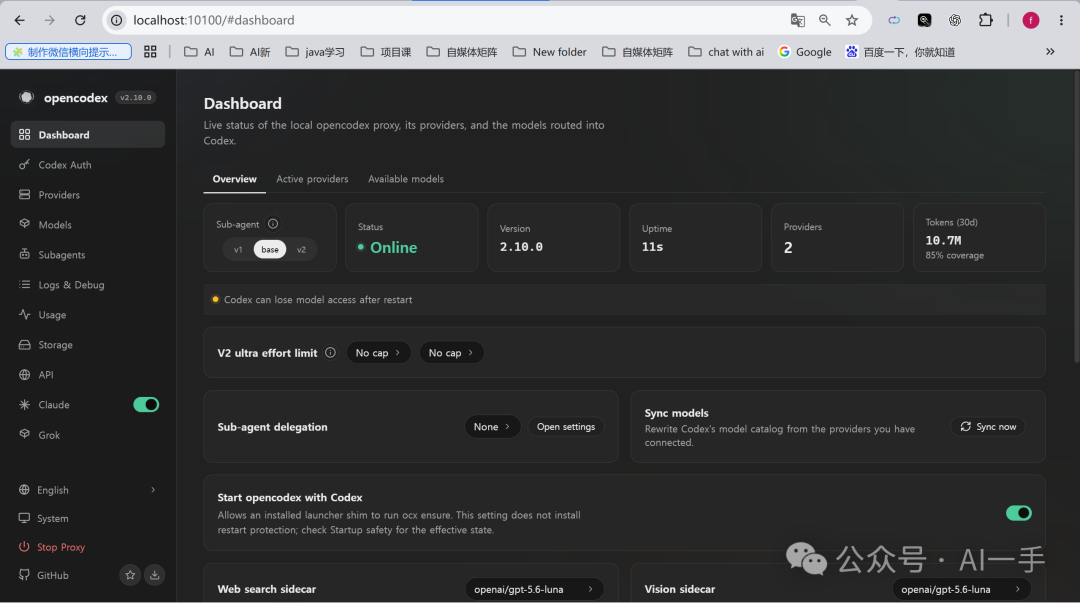Click the download icon beside GitHub
1080x603 pixels.
click(x=155, y=575)
